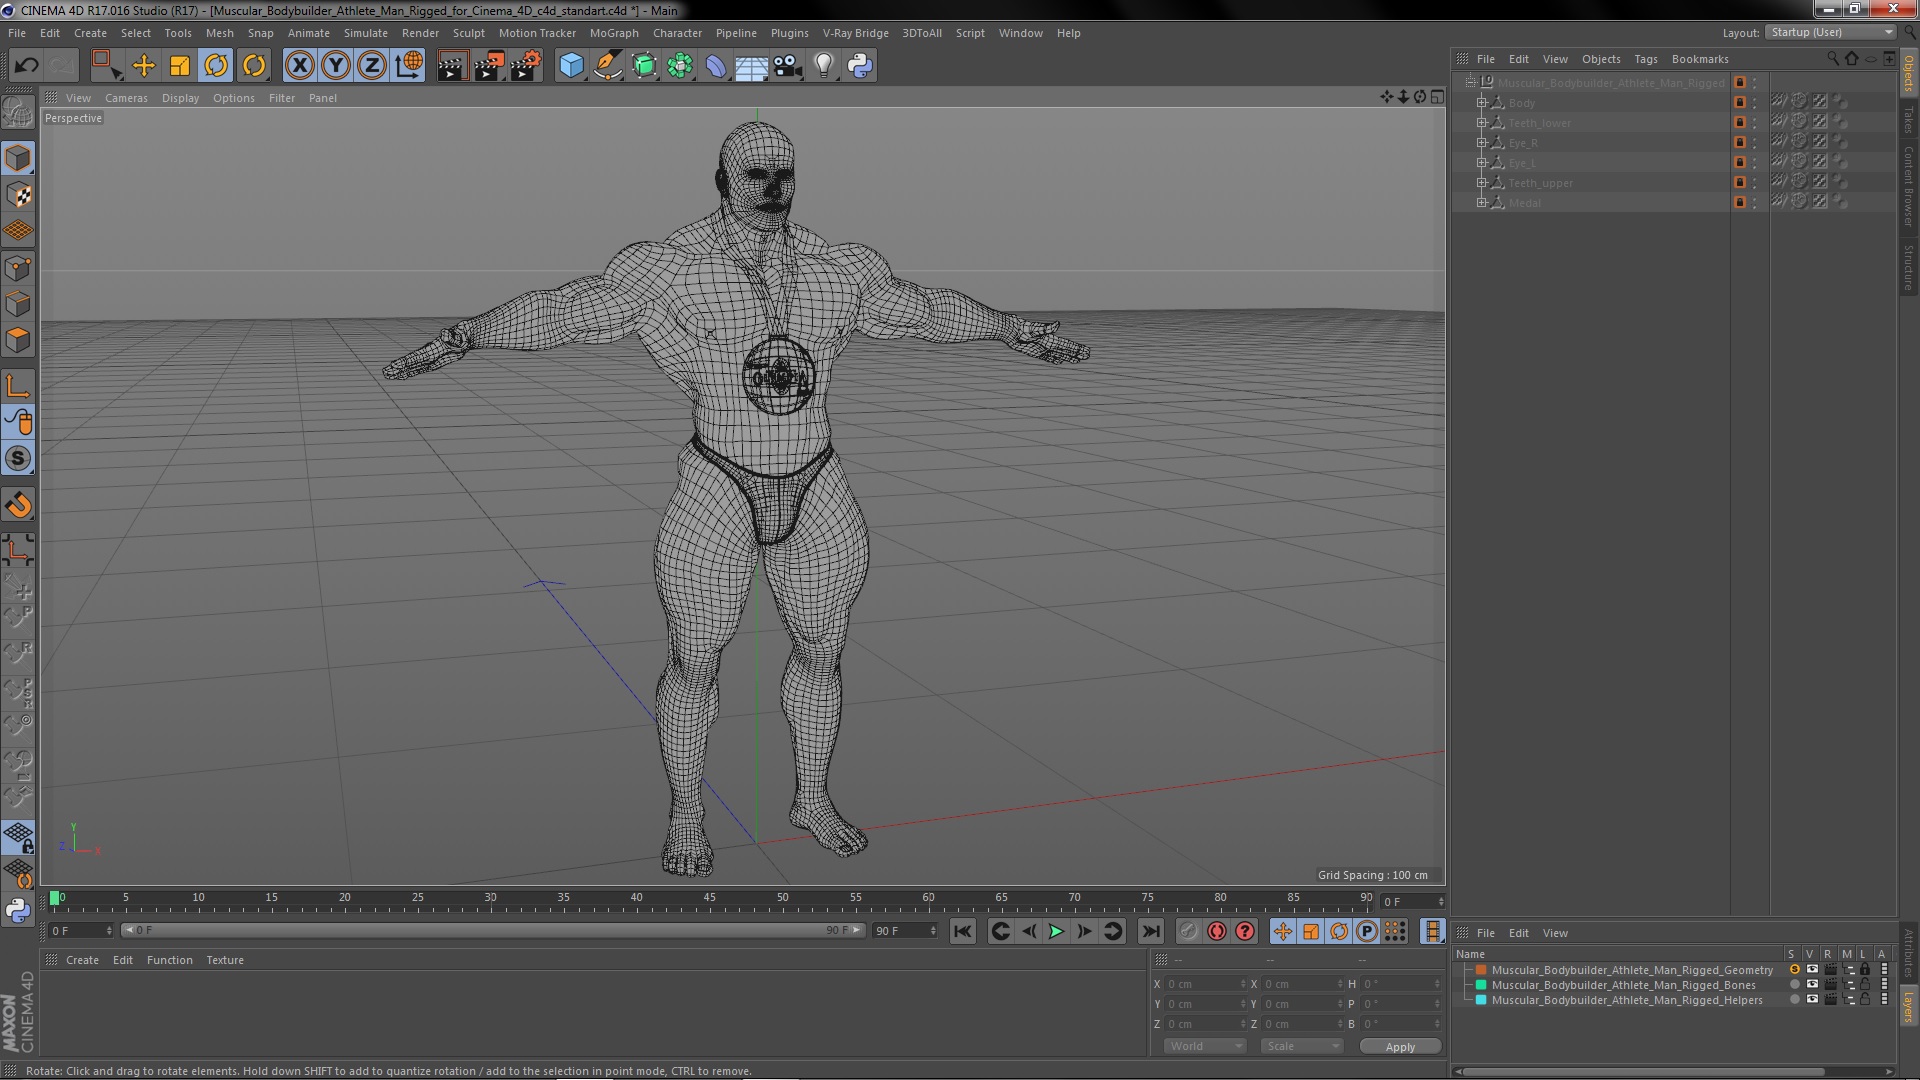Go to end of animation

(1151, 931)
